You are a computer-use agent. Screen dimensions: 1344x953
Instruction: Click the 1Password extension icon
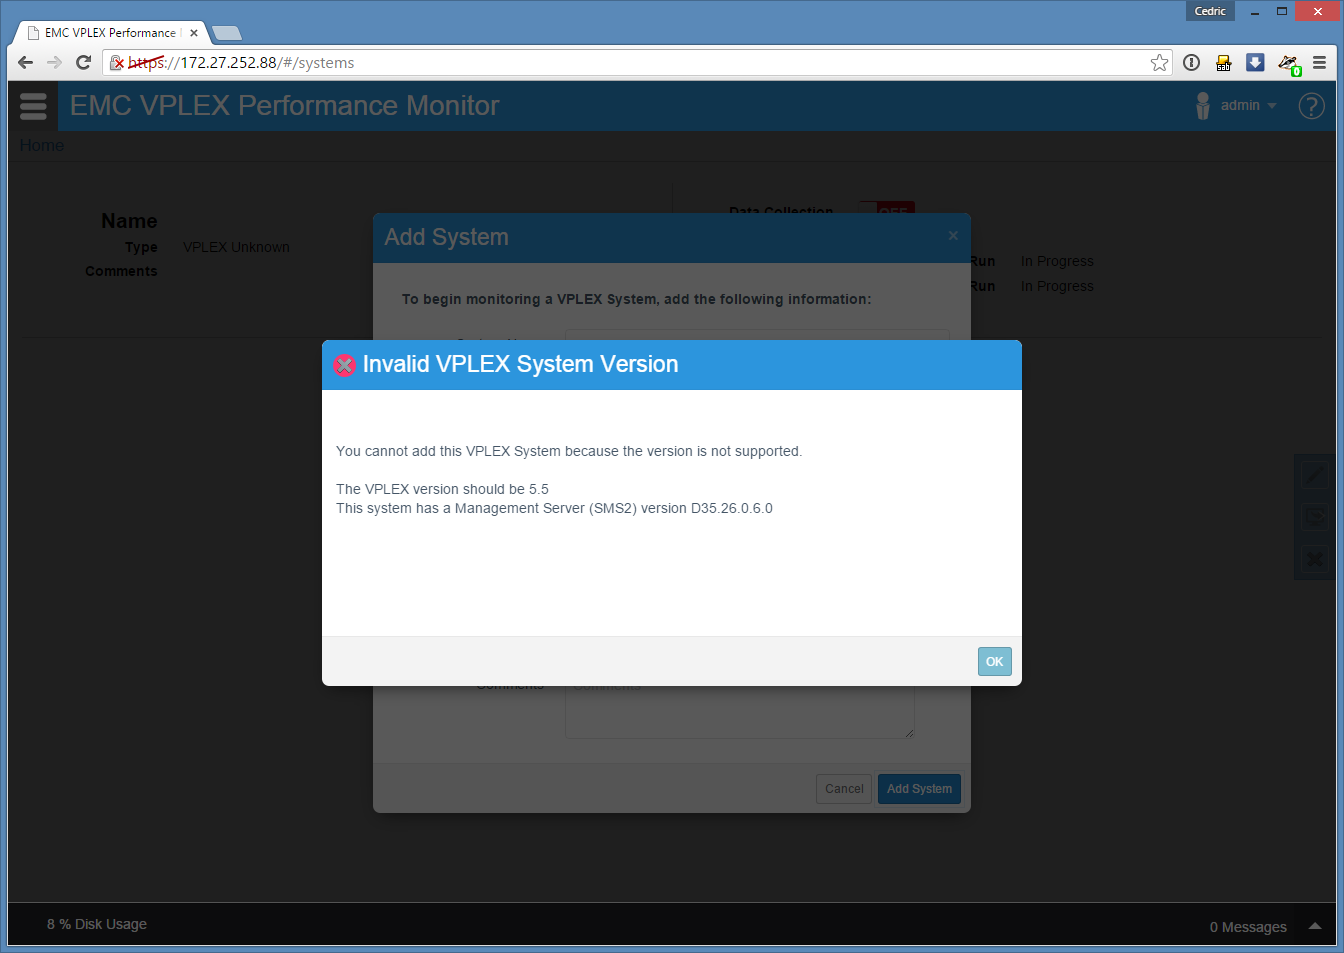click(x=1191, y=63)
